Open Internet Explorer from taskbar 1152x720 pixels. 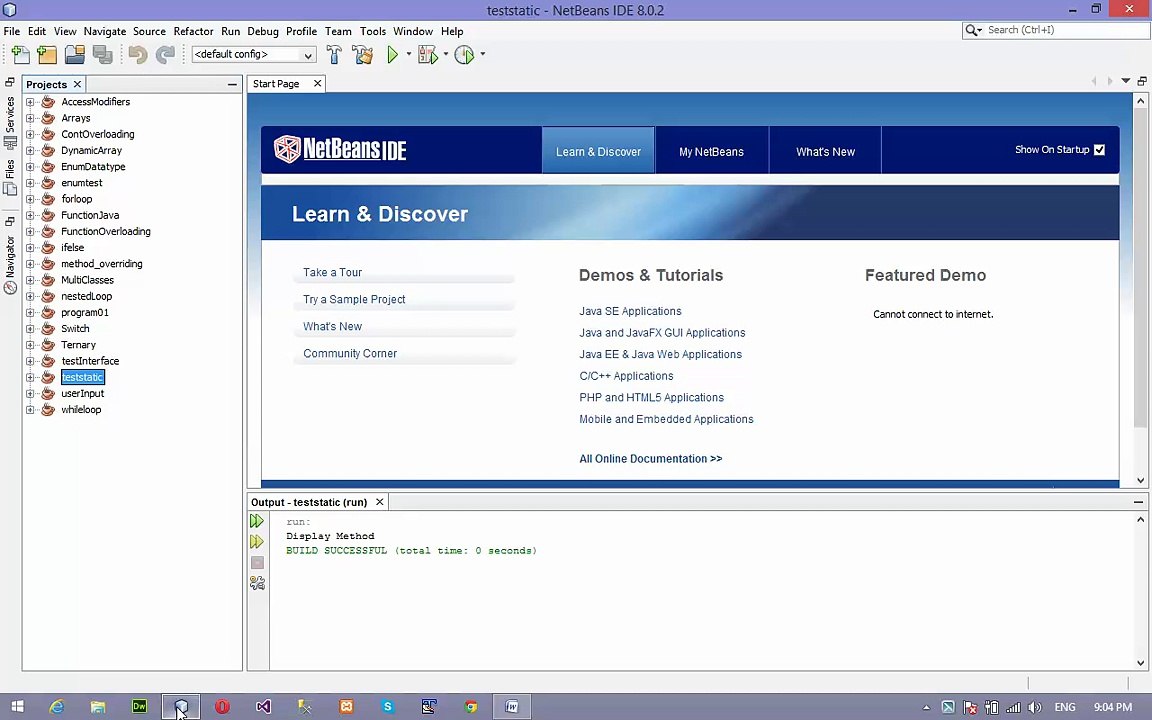(x=57, y=707)
